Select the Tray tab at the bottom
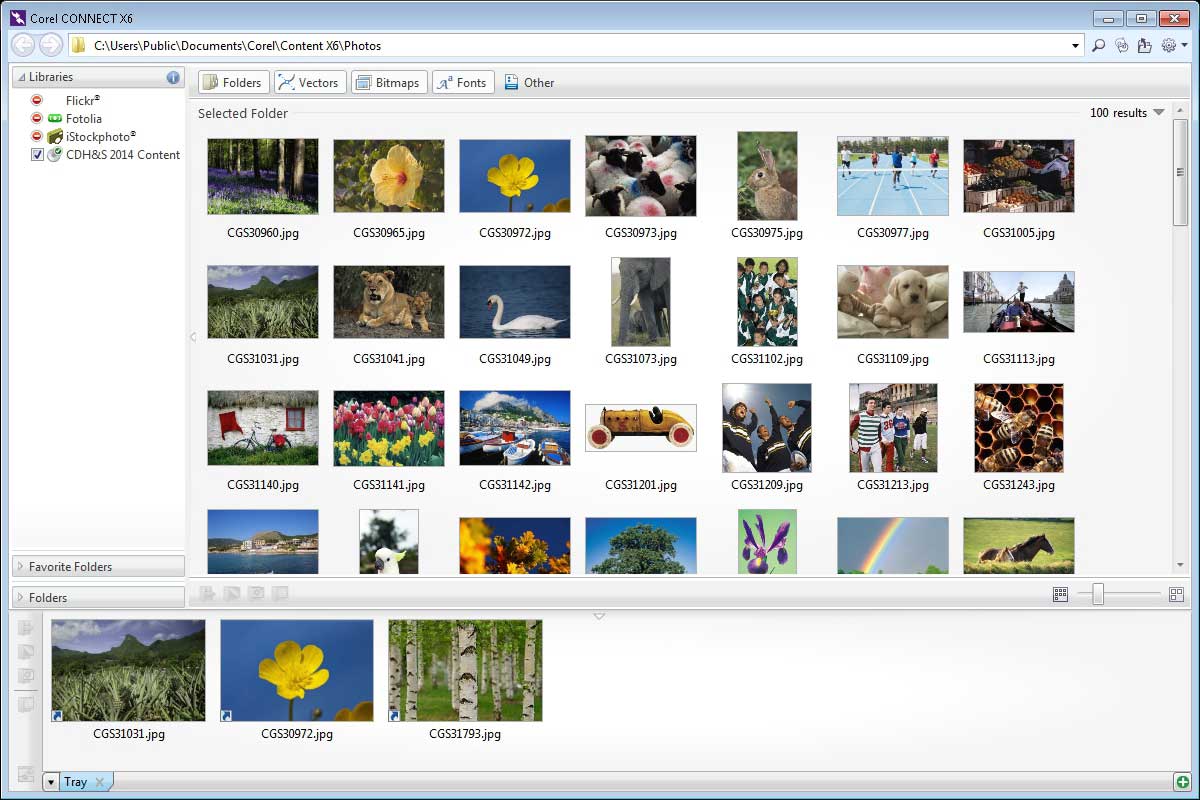1200x800 pixels. (x=78, y=781)
